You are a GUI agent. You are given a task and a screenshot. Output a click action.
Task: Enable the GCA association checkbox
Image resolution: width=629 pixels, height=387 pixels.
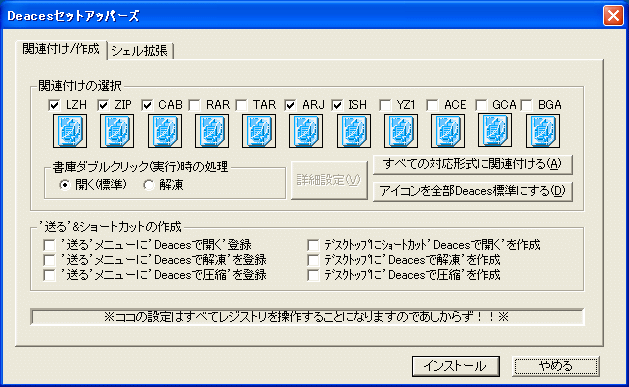click(481, 105)
